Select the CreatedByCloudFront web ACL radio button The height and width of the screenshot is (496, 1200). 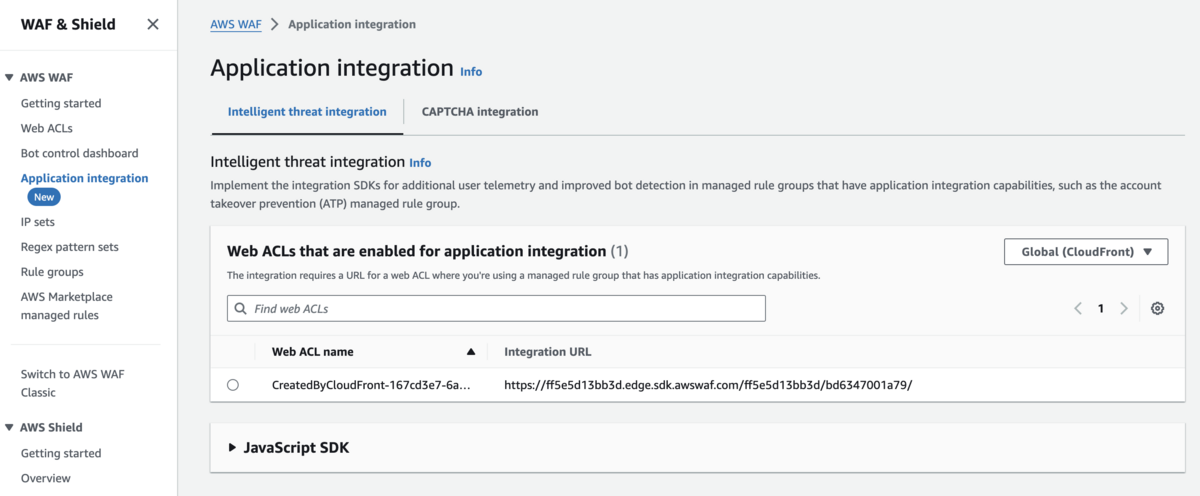233,385
